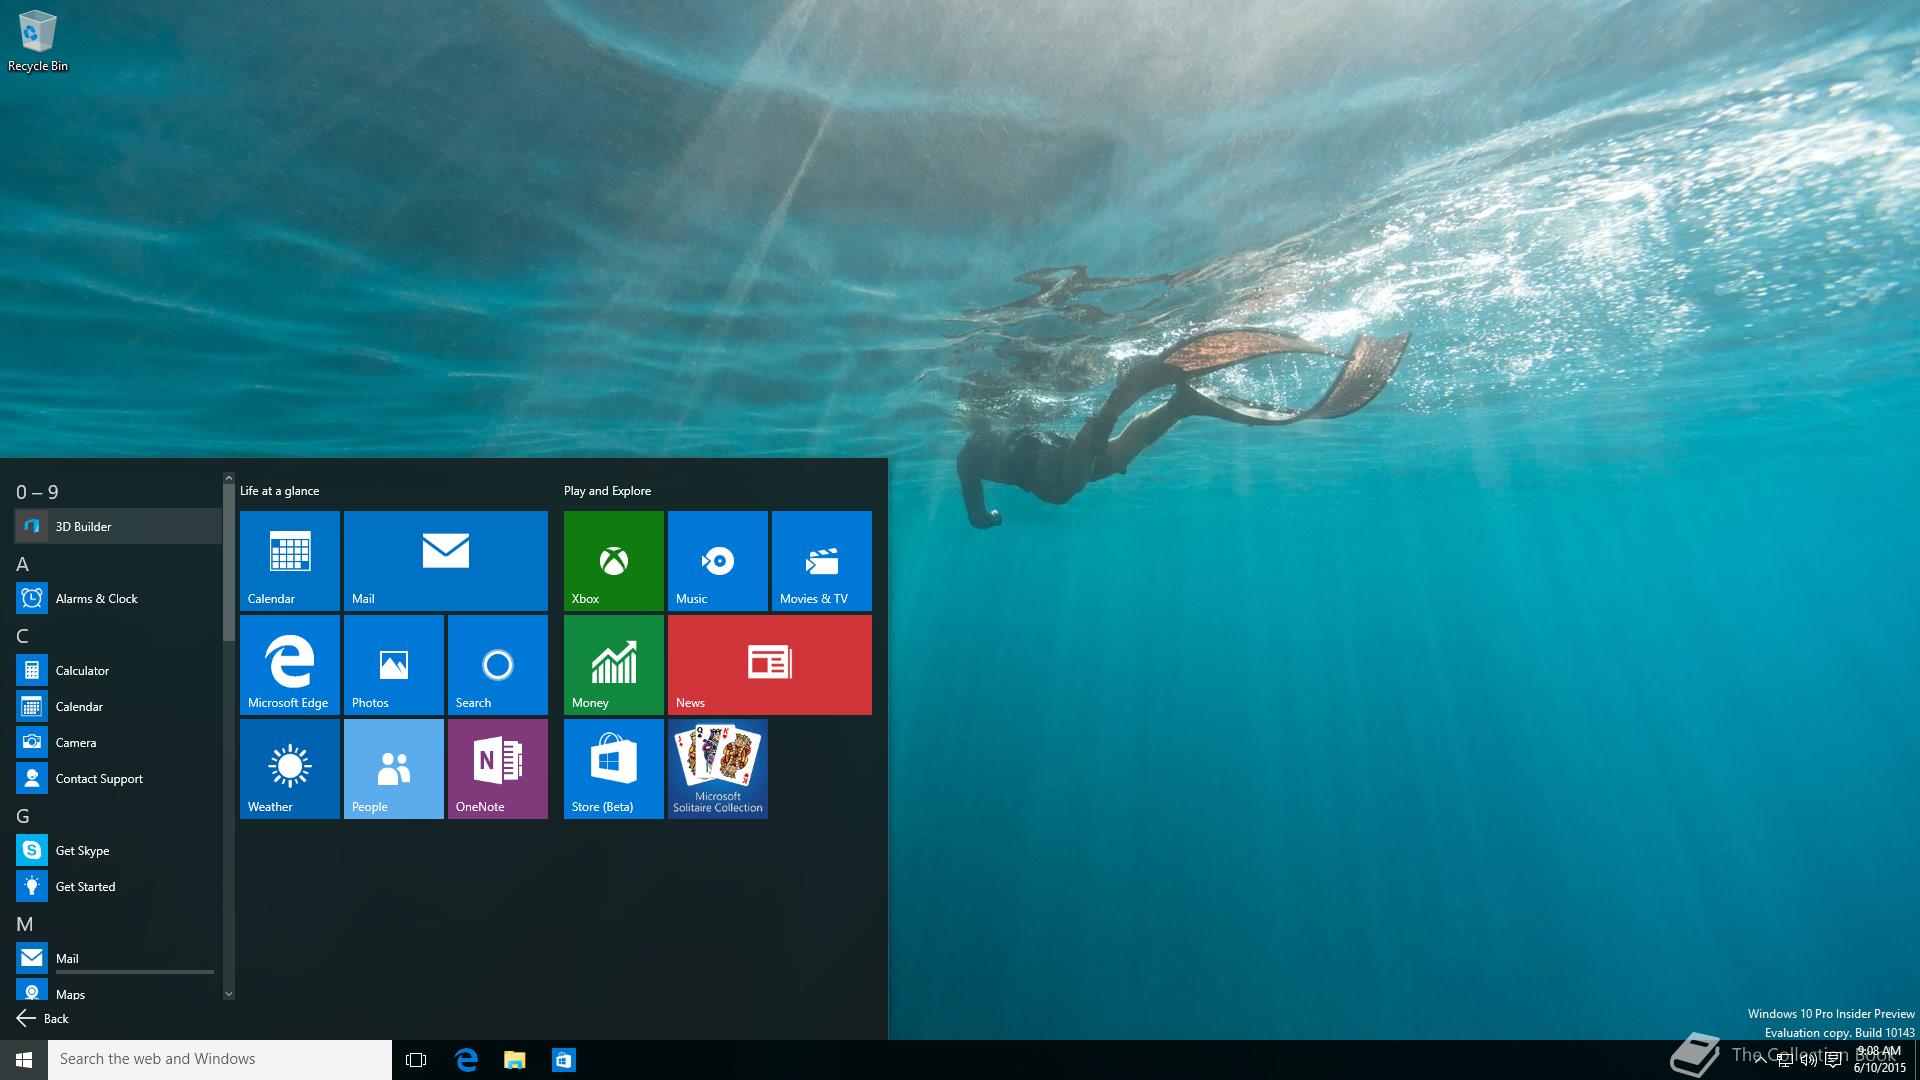Open the Movies & TV tile
This screenshot has width=1920, height=1080.
821,560
